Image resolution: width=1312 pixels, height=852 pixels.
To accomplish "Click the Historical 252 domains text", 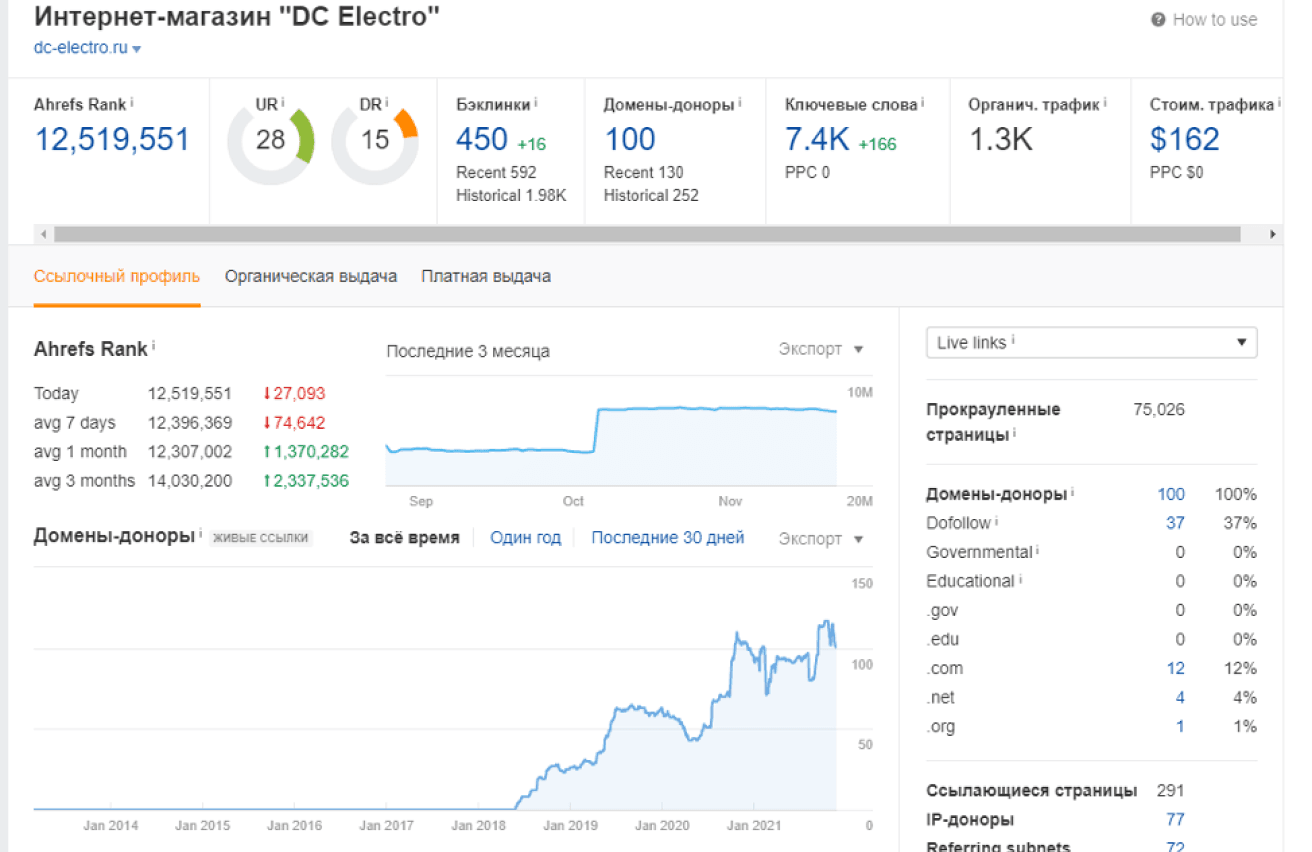I will (651, 195).
